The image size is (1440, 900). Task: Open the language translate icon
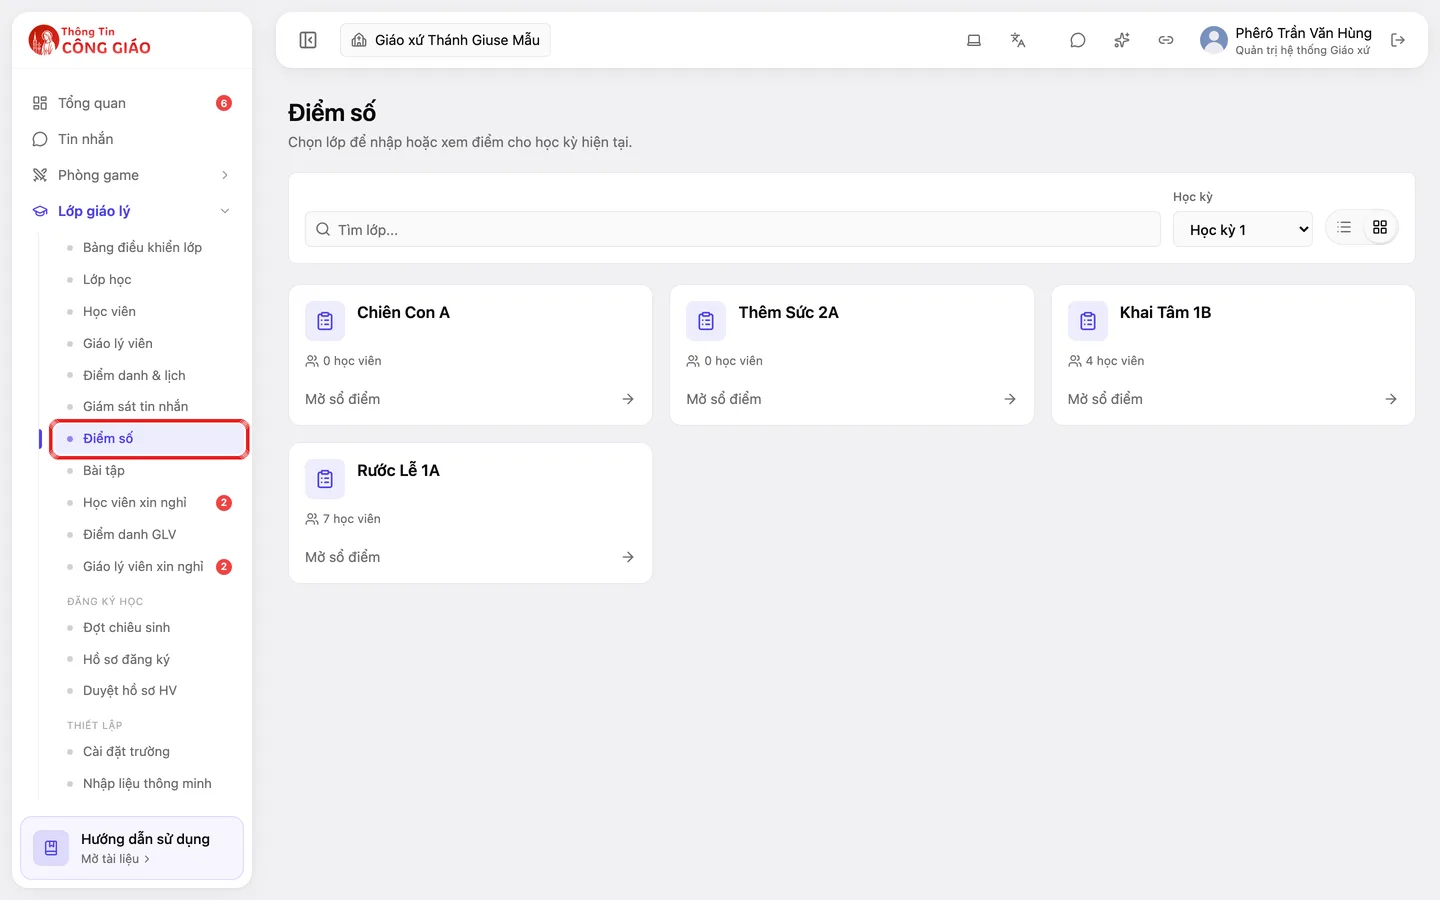click(1018, 40)
